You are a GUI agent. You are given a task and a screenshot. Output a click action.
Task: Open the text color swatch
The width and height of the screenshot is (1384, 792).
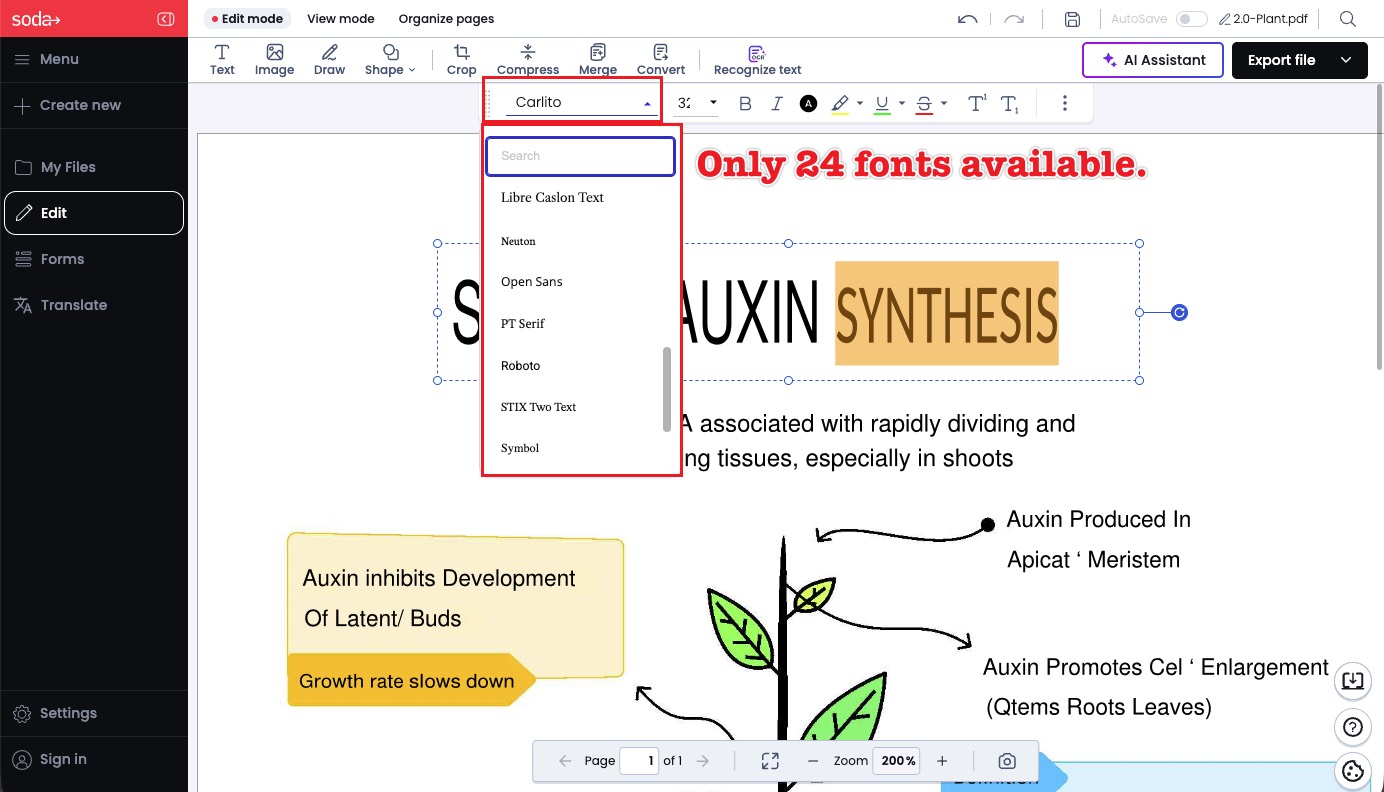pyautogui.click(x=808, y=103)
